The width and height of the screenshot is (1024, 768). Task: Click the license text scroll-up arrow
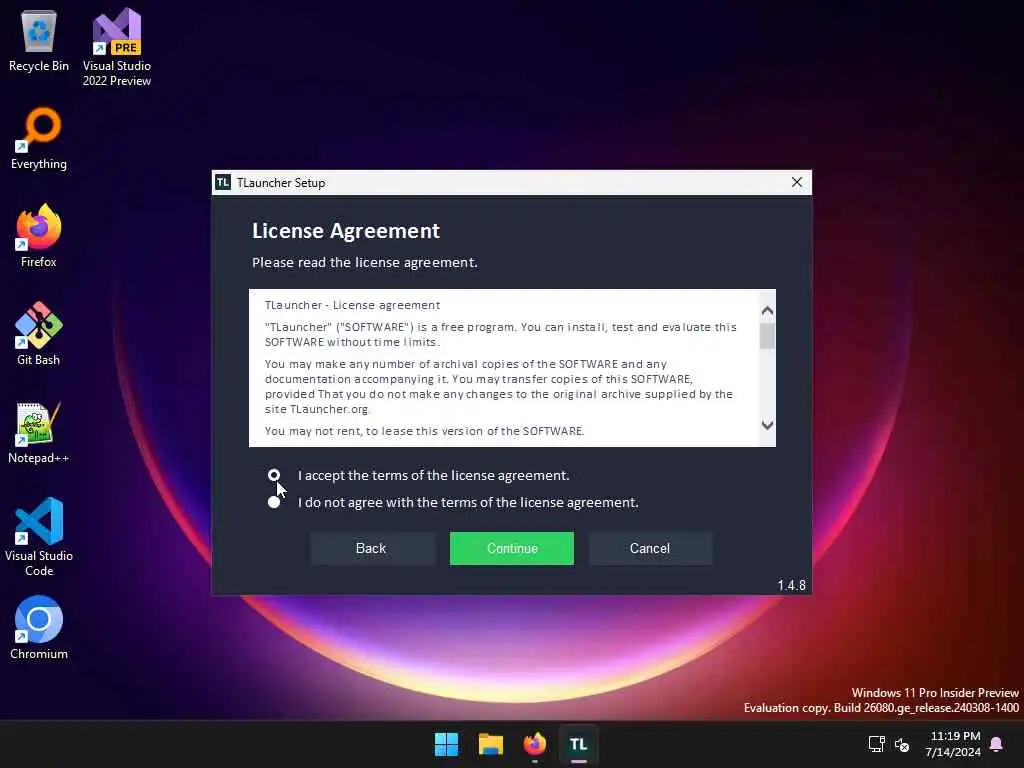pos(767,311)
